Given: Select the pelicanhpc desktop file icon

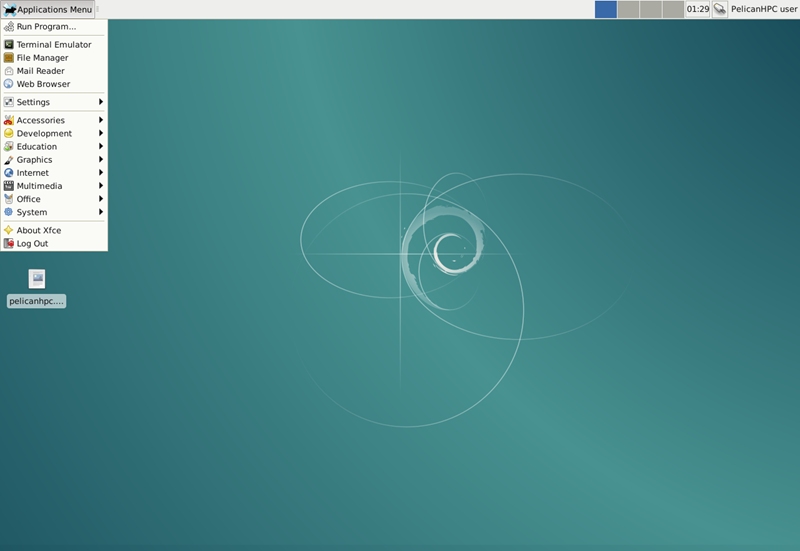Looking at the screenshot, I should tap(37, 279).
